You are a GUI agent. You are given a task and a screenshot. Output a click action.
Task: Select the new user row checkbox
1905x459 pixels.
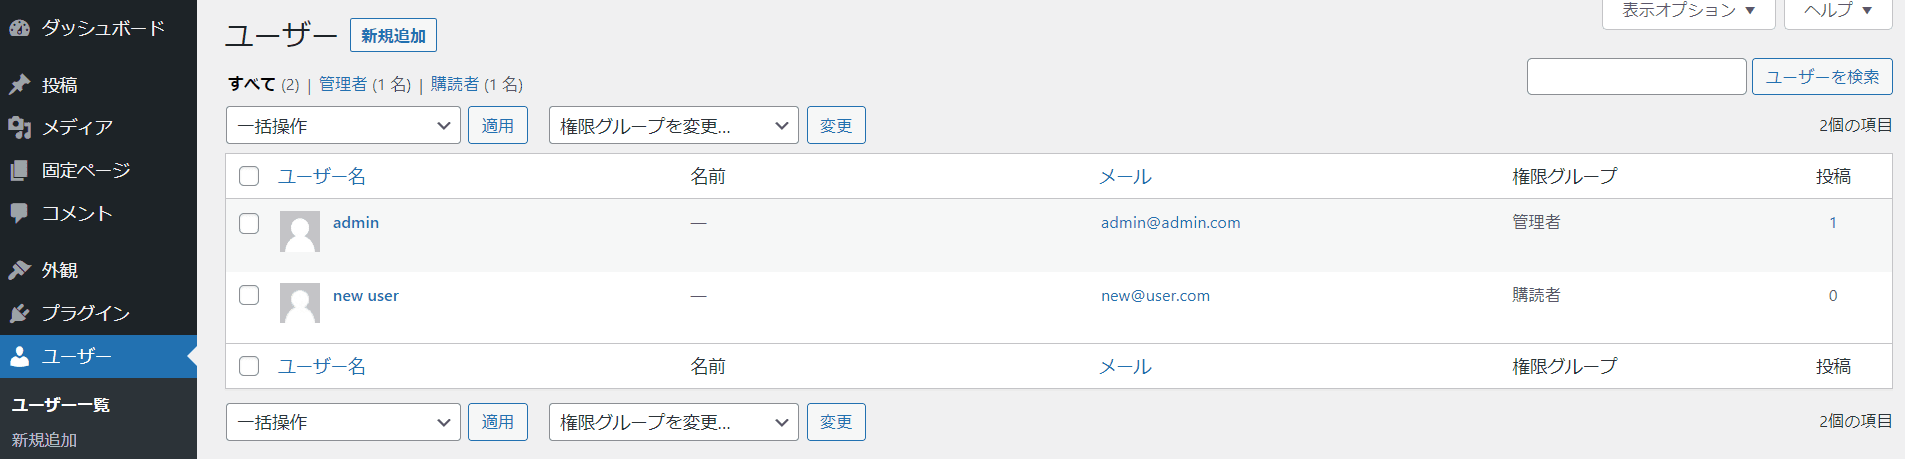249,295
